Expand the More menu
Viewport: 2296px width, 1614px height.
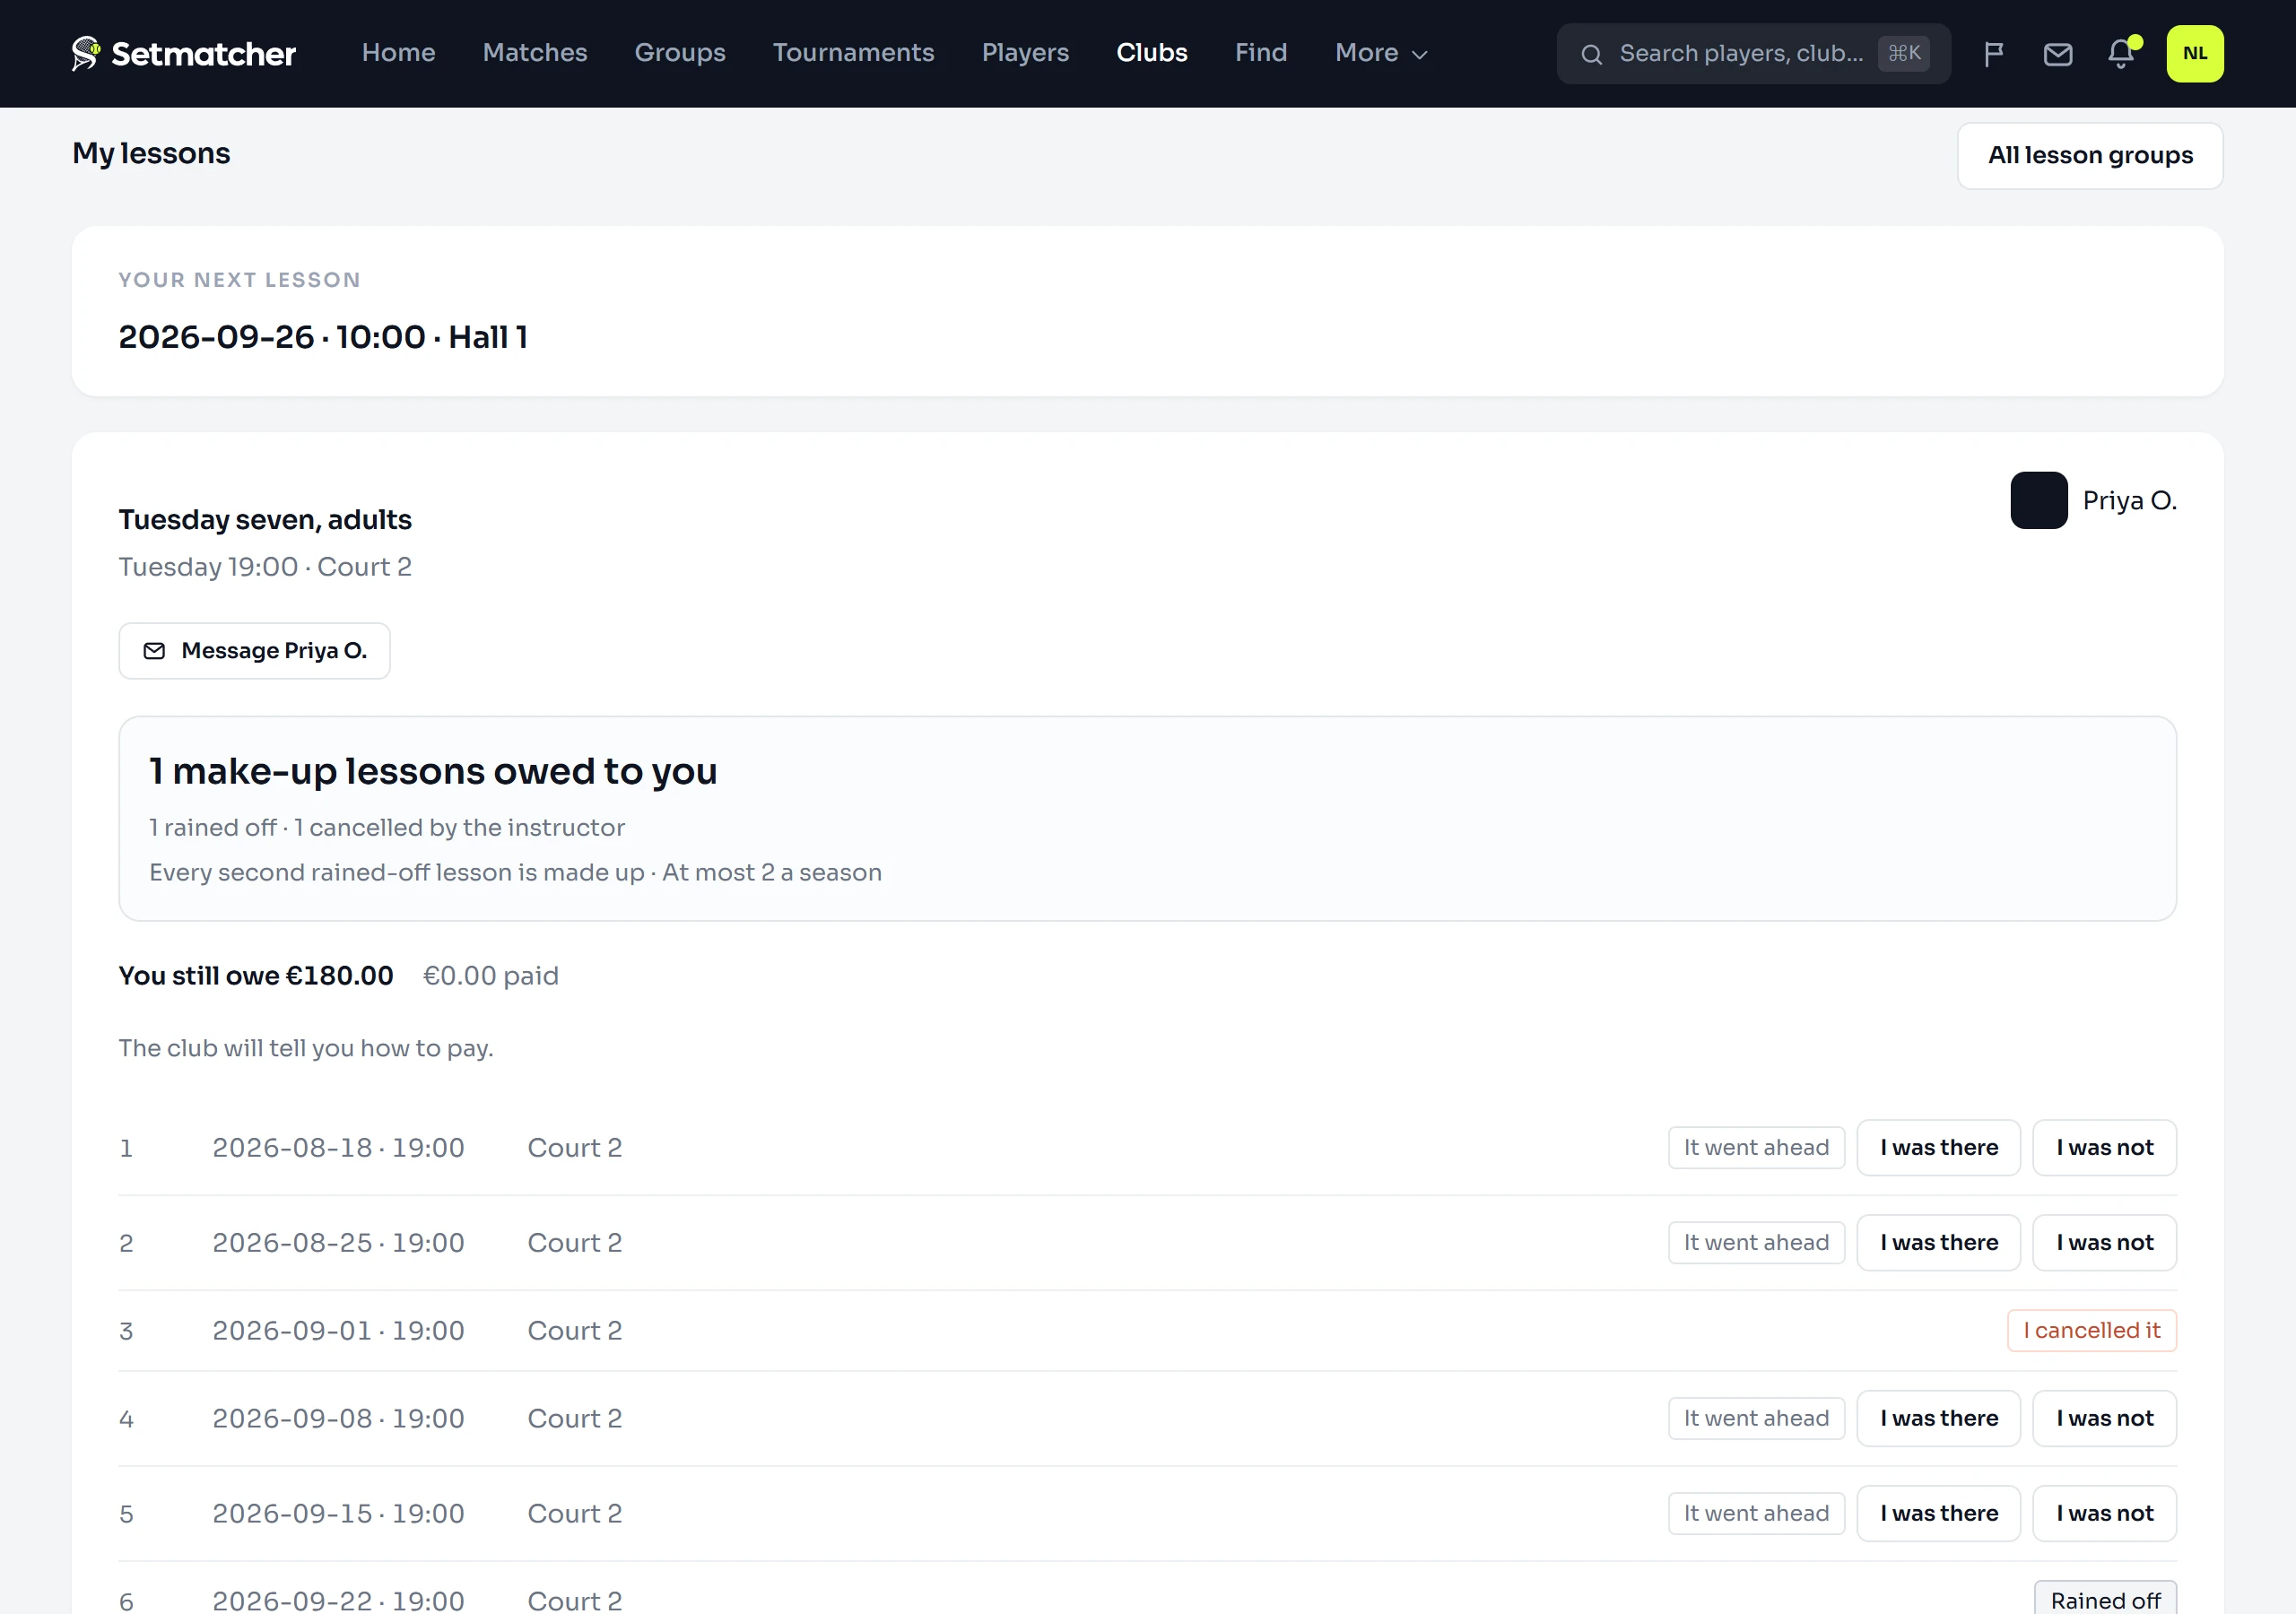[x=1380, y=53]
